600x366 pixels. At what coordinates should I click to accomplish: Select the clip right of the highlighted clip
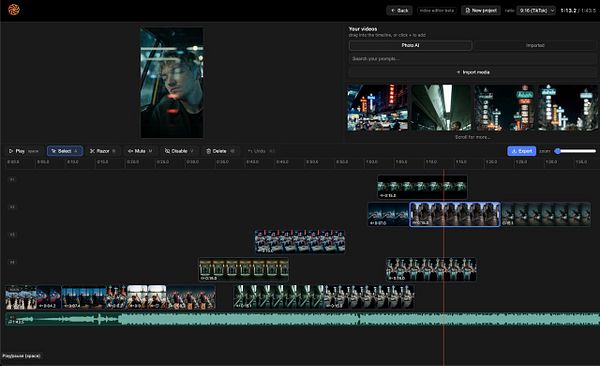pos(546,214)
